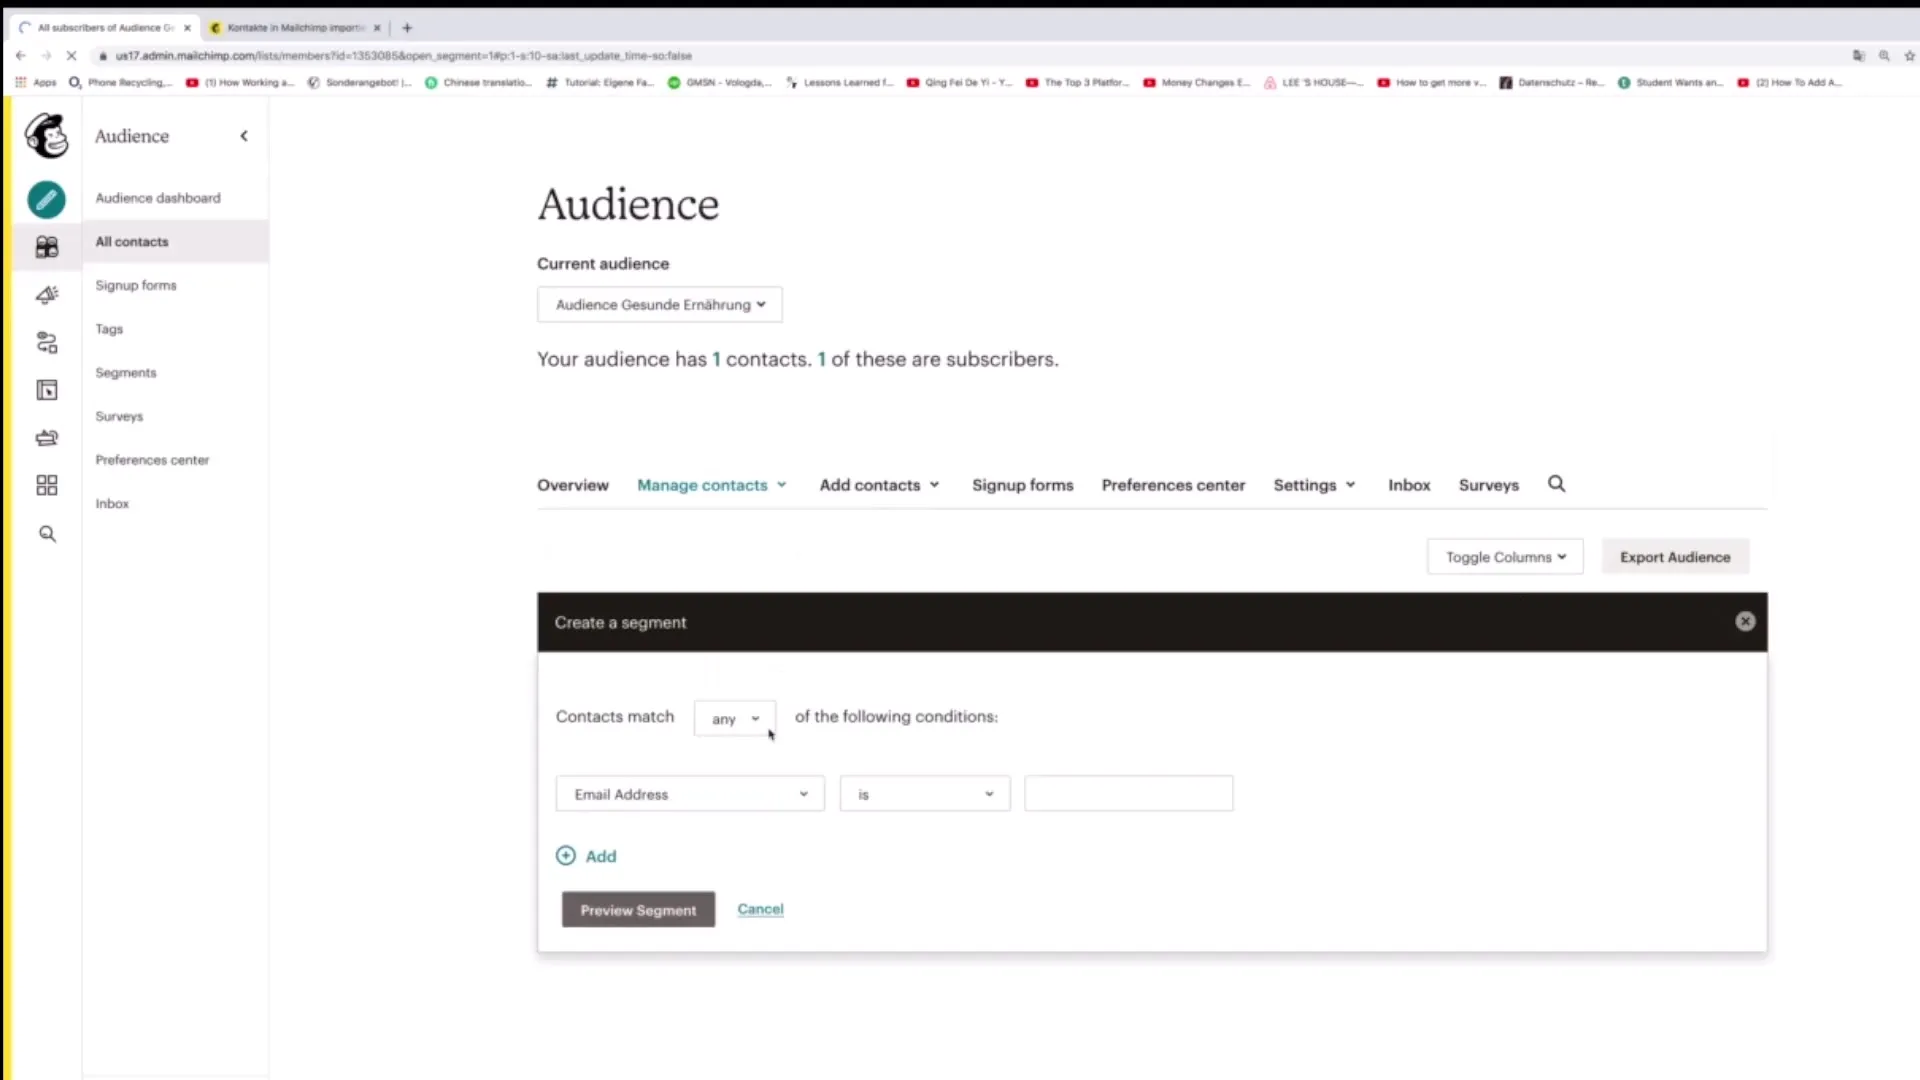Open the 'is' operator dropdown
This screenshot has width=1920, height=1080.
pyautogui.click(x=925, y=794)
